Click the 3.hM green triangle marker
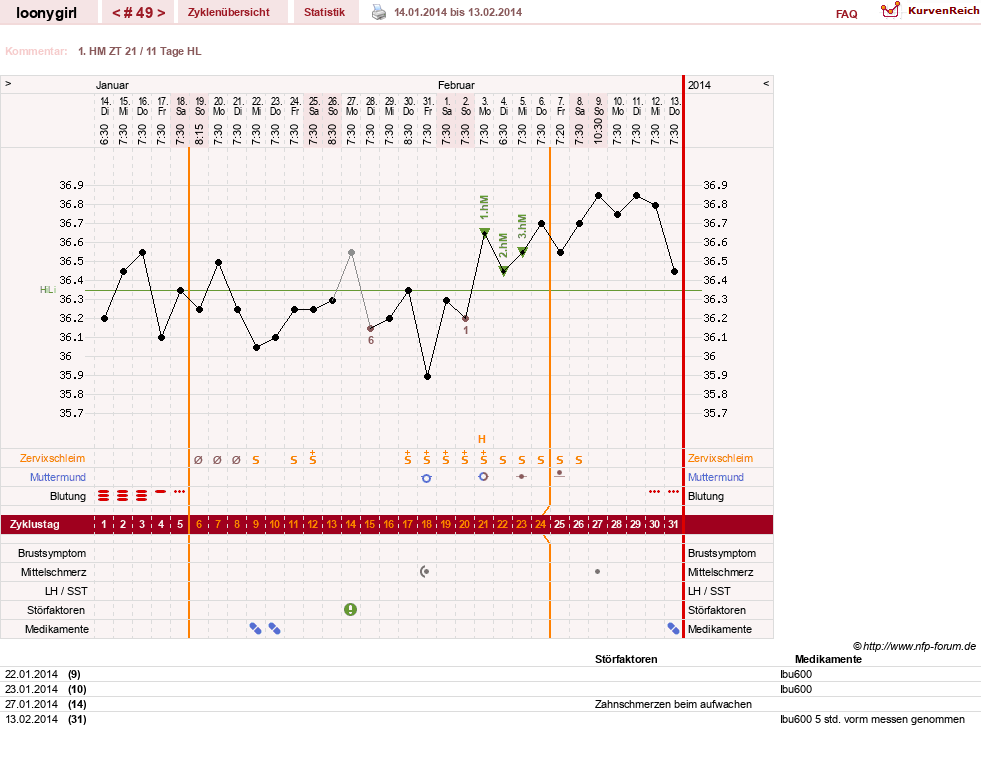Screen dimensions: 981x758 [x=522, y=251]
